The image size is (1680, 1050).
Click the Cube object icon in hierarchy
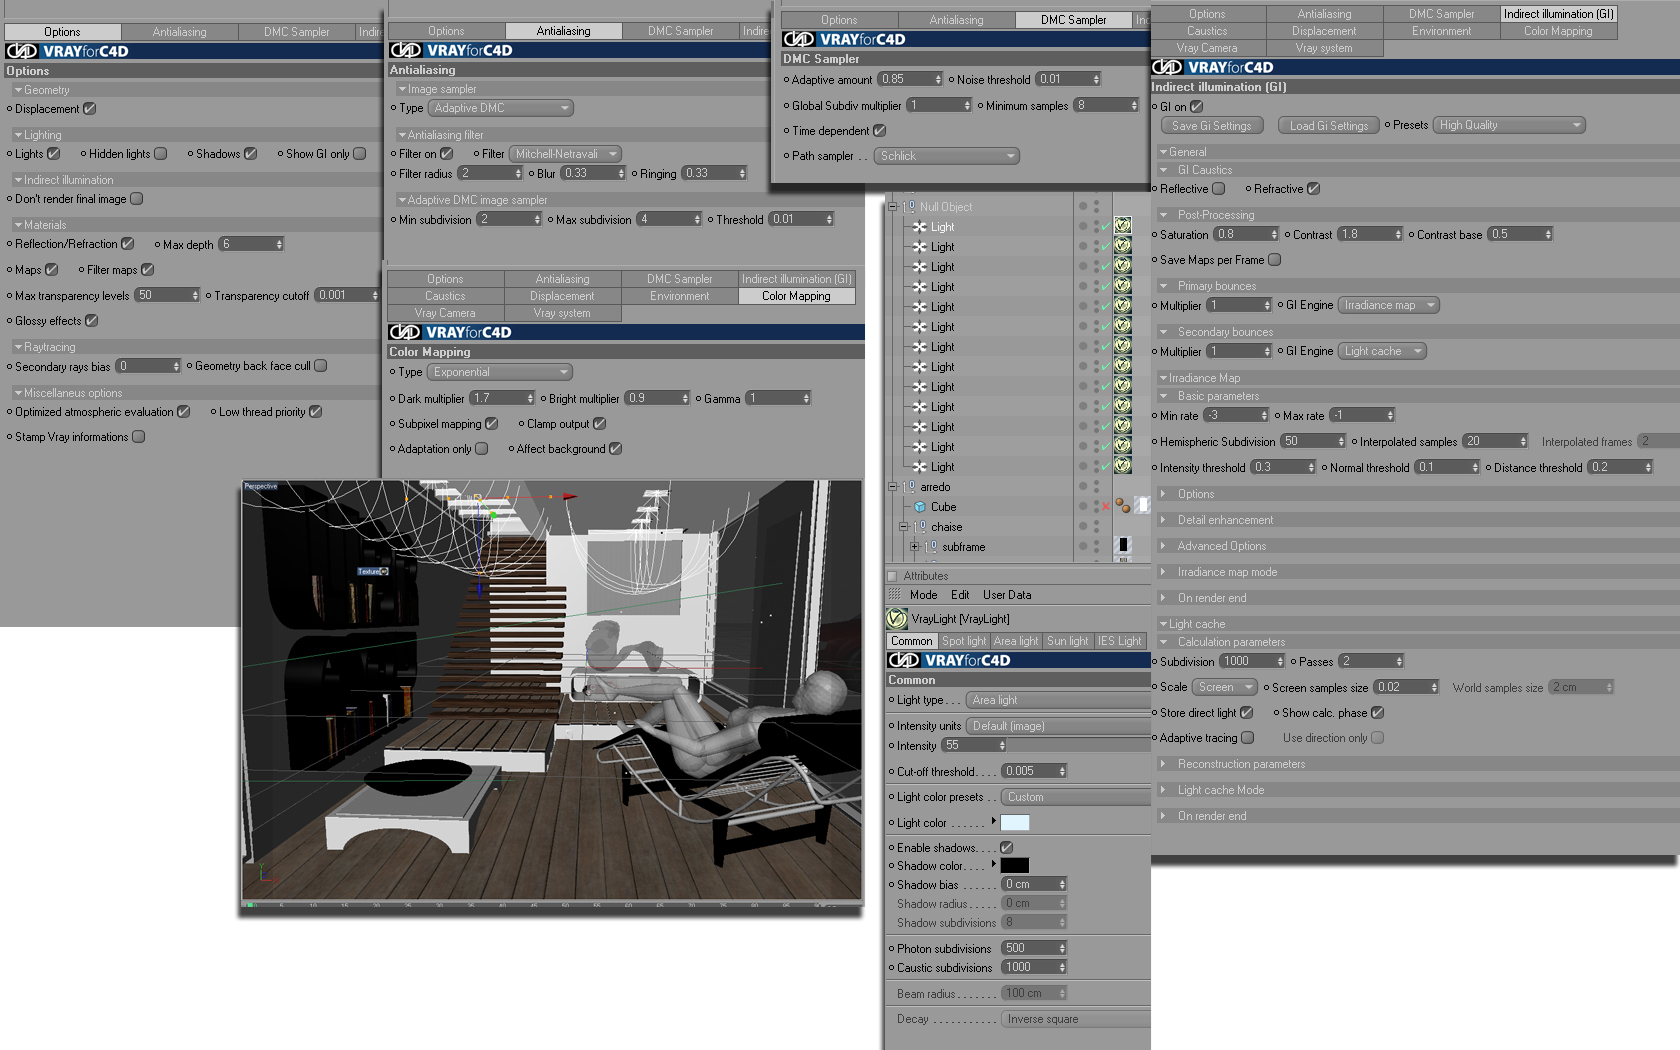point(920,507)
